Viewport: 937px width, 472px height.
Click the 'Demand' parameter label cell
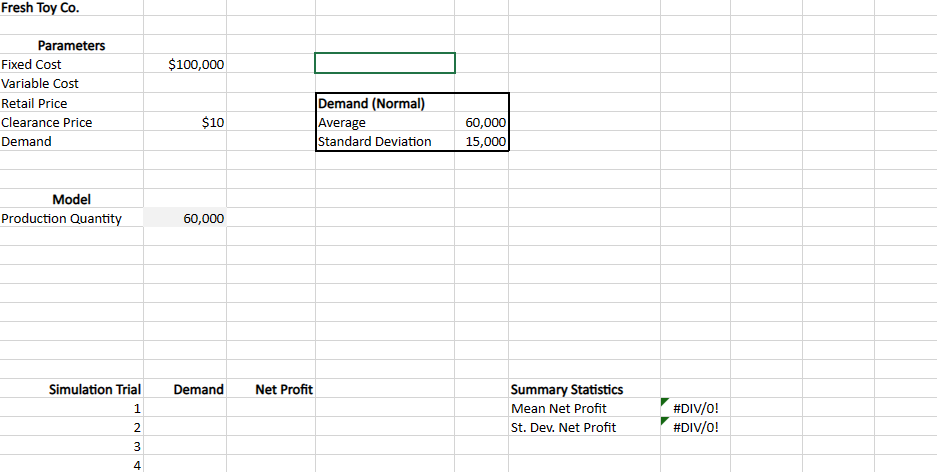click(x=72, y=142)
